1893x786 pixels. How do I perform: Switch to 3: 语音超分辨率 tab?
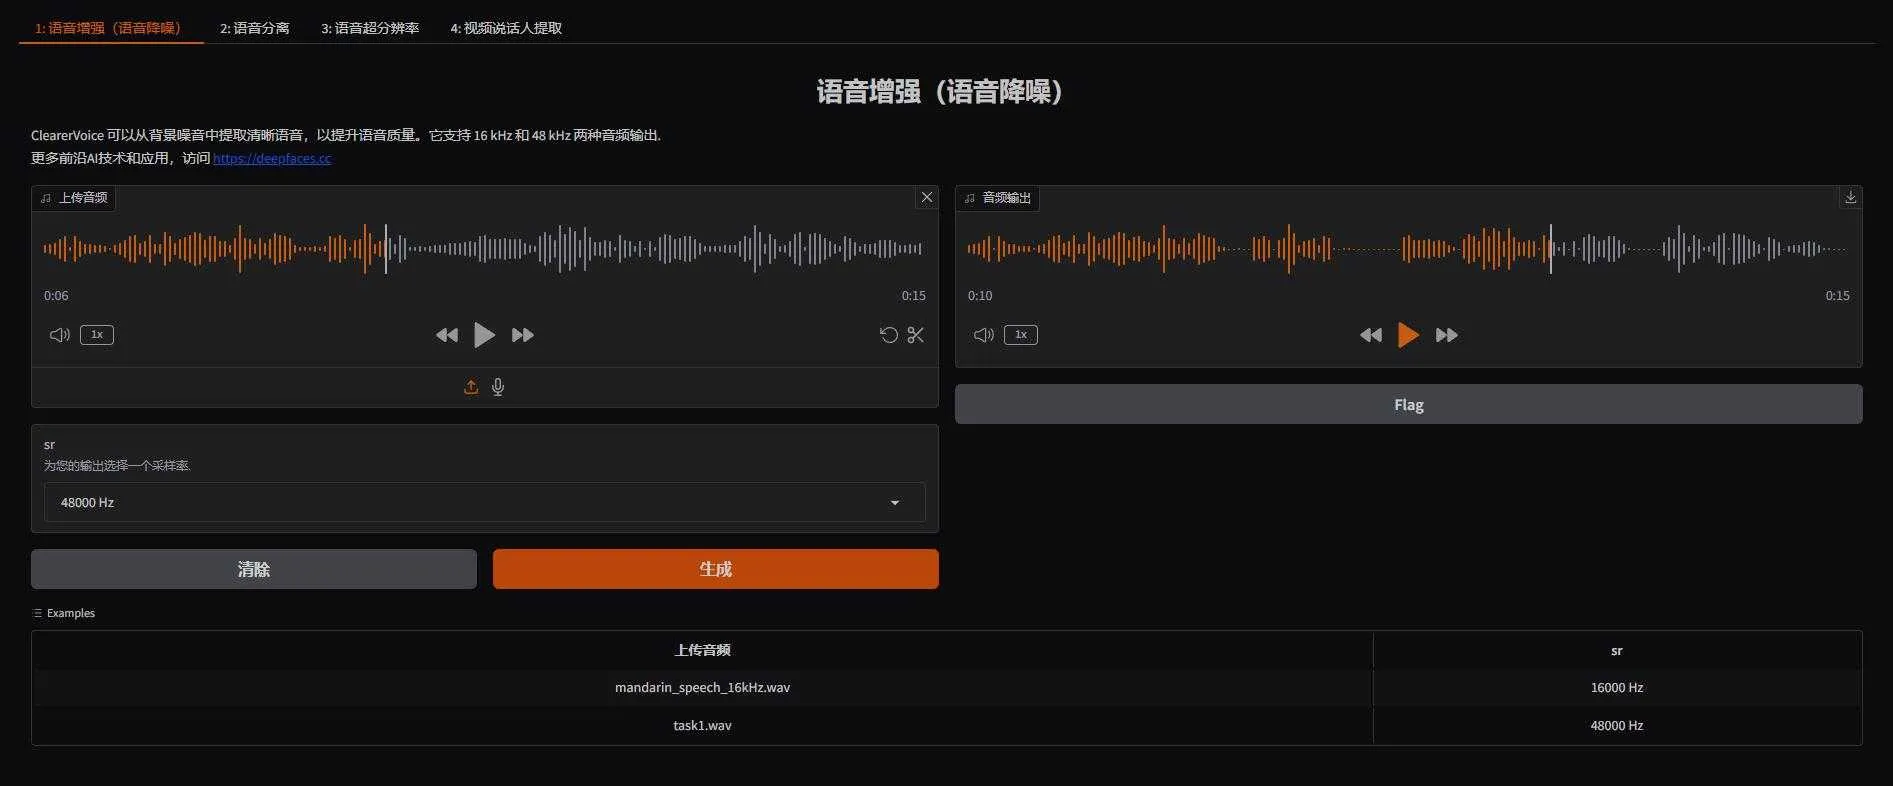coord(370,28)
